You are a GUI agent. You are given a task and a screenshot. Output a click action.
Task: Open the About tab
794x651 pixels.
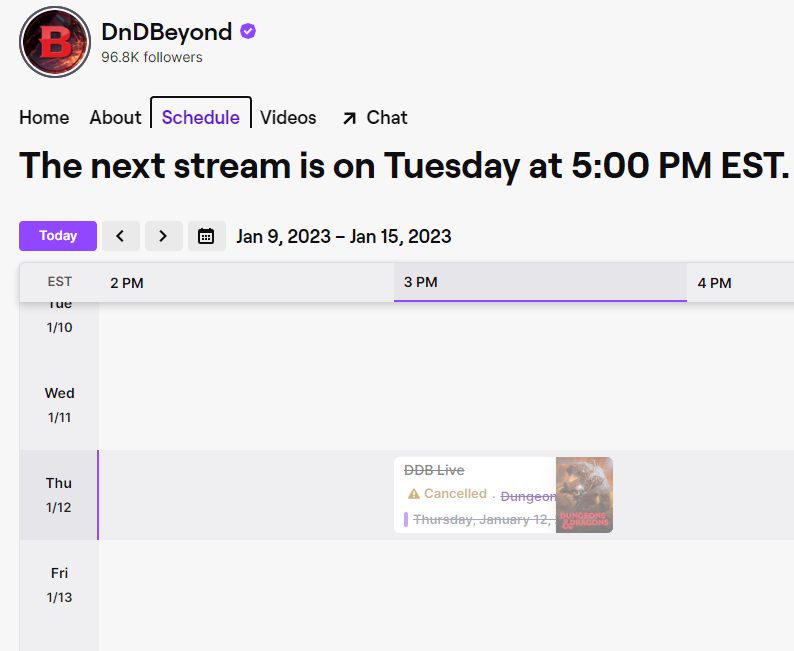pyautogui.click(x=115, y=118)
